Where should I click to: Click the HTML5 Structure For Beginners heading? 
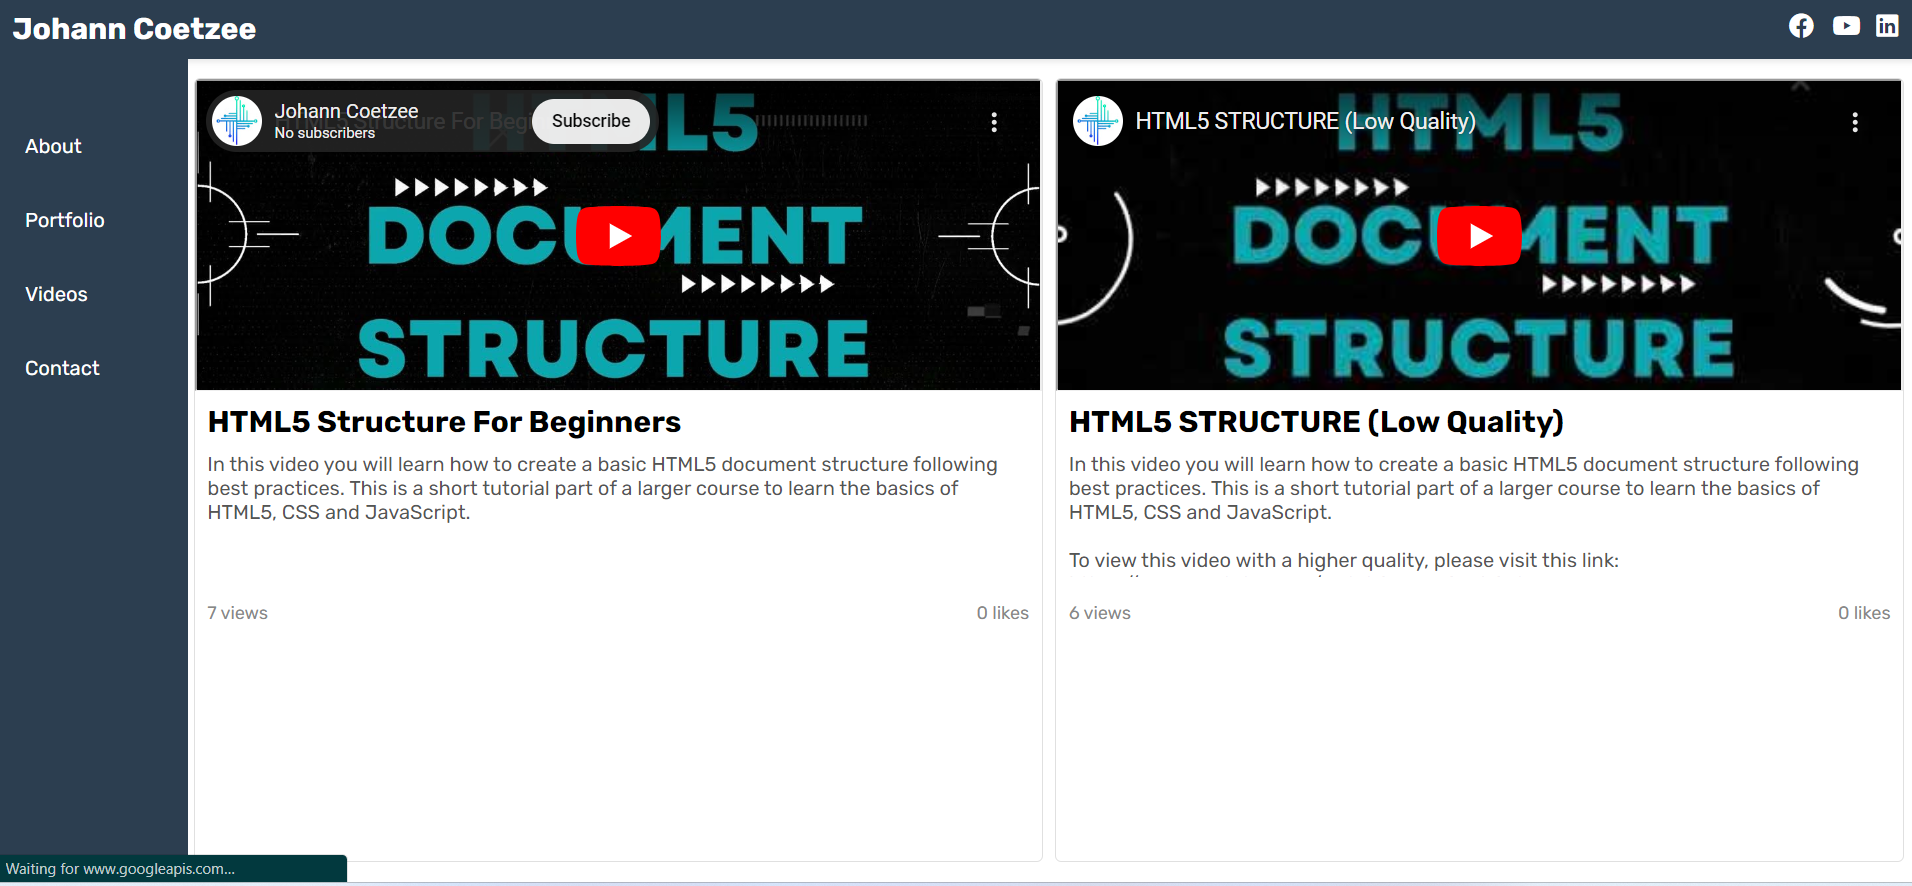coord(444,422)
